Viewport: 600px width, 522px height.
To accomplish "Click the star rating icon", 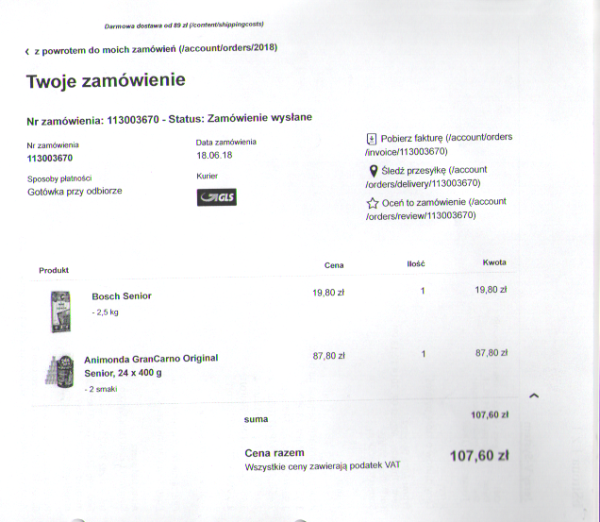I will [372, 203].
